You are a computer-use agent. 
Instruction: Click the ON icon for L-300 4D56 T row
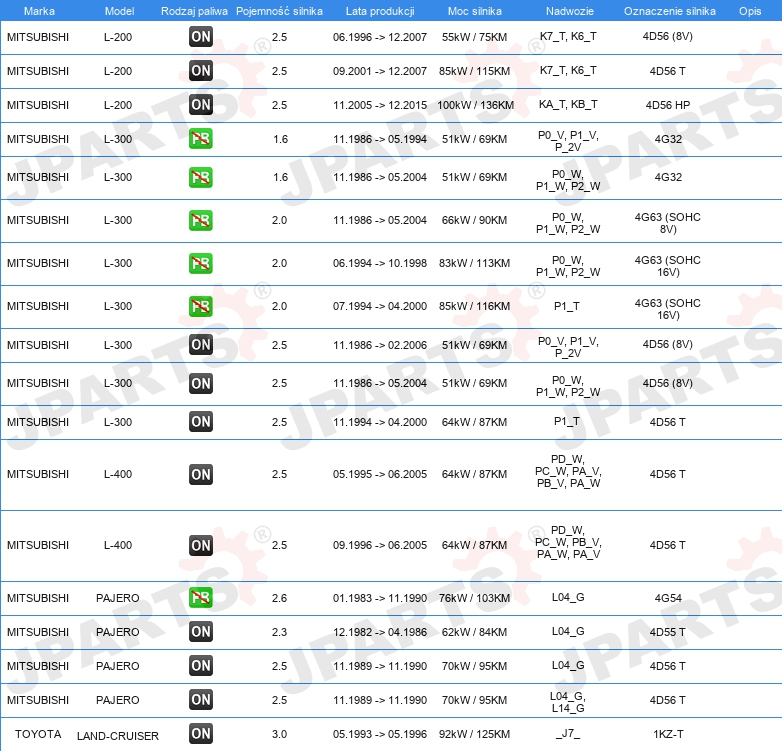pos(201,421)
